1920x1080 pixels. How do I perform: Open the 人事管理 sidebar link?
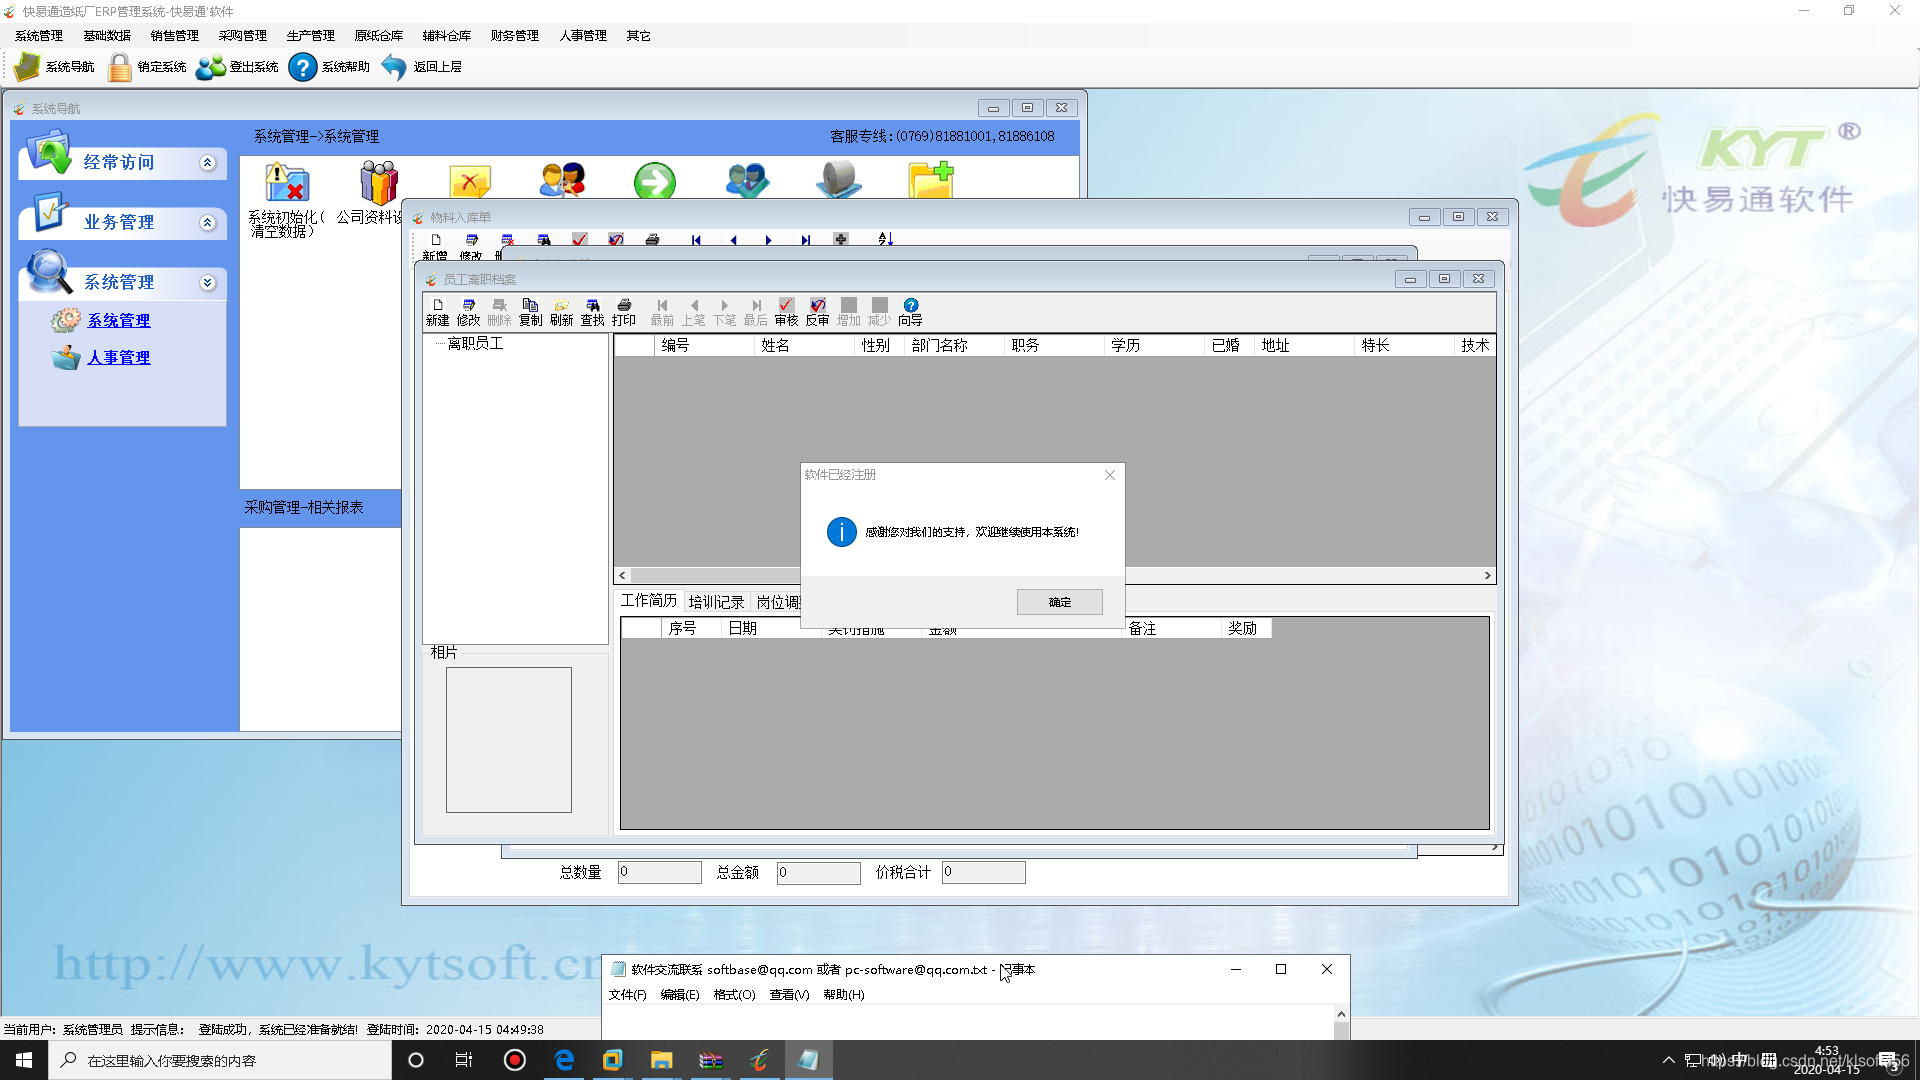pyautogui.click(x=118, y=357)
